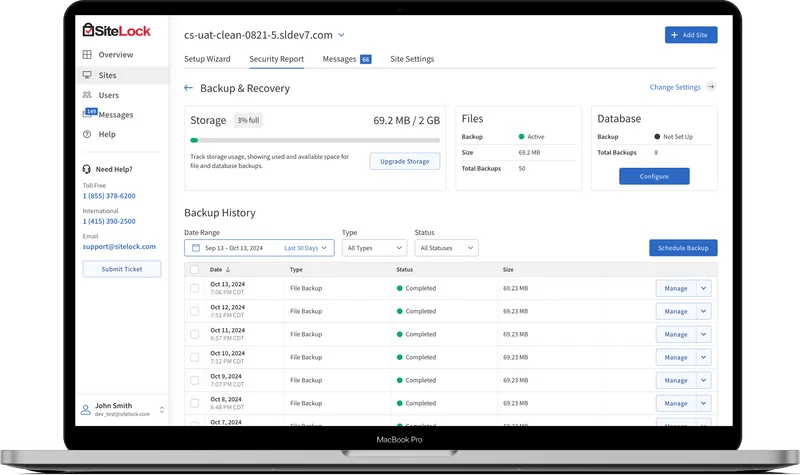Screen dimensions: 800x475
Task: Click support@sitelock.com email link
Action: (119, 246)
